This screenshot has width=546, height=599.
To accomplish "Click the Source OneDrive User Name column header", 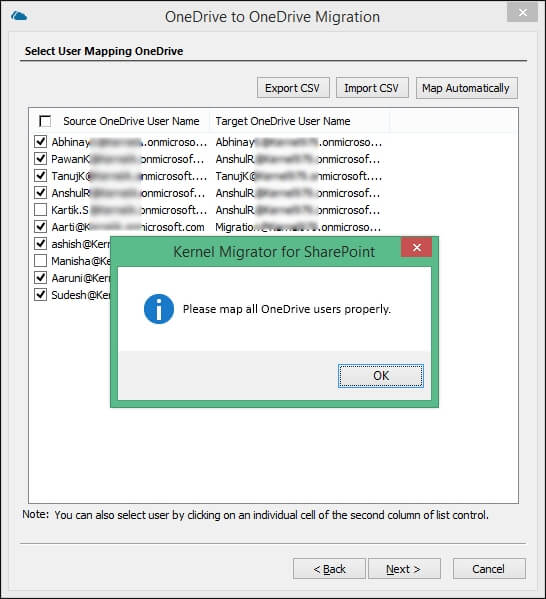I will (131, 121).
